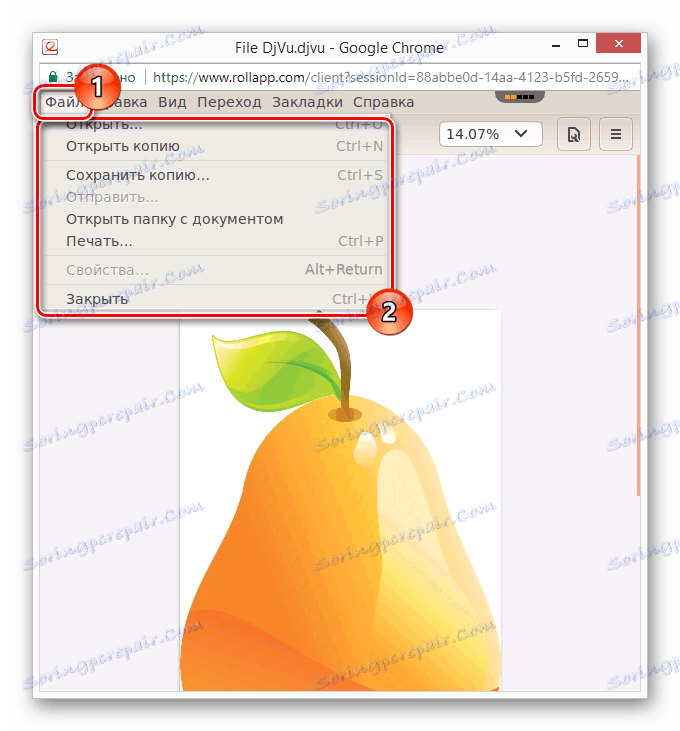This screenshot has height=731, width=680.
Task: Click the orange vertical scrollbar
Action: pyautogui.click(x=638, y=325)
